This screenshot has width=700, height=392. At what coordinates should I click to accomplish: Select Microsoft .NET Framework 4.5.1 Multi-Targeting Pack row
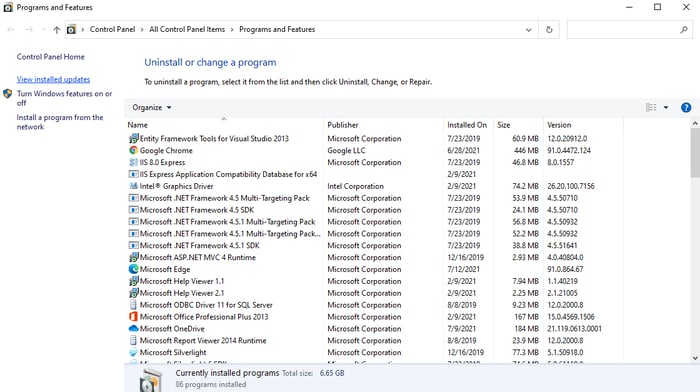pos(228,221)
